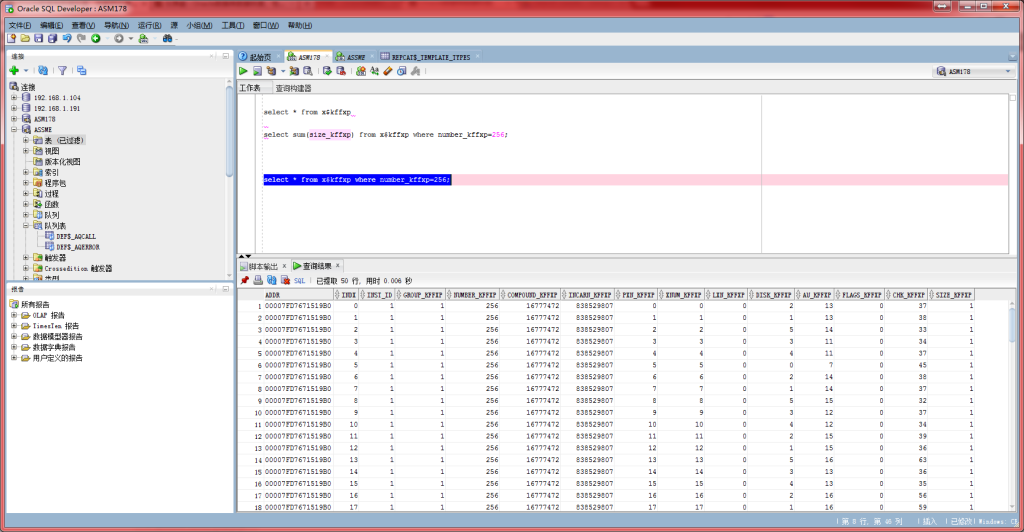The width and height of the screenshot is (1024, 532).
Task: Click green plus New Connection icon
Action: [14, 70]
